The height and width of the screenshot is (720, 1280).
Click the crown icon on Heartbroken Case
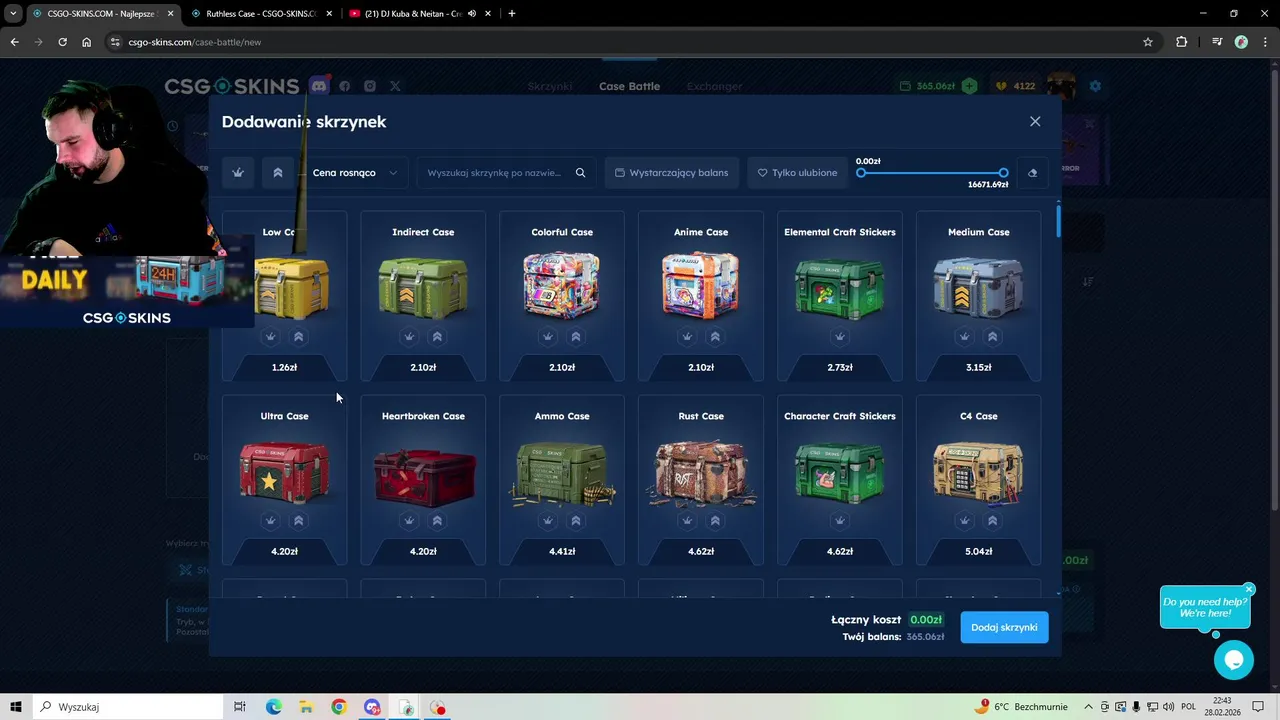409,521
